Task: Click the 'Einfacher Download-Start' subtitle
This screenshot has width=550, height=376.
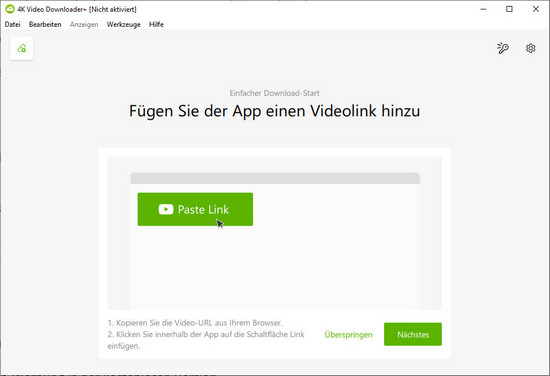Action: click(275, 93)
